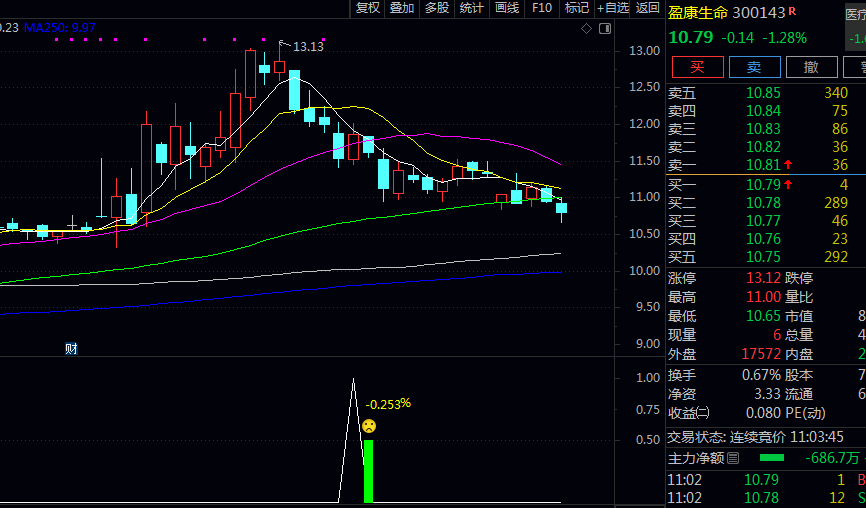
Task: Click the diamond icon above the price axis
Action: pos(586,29)
